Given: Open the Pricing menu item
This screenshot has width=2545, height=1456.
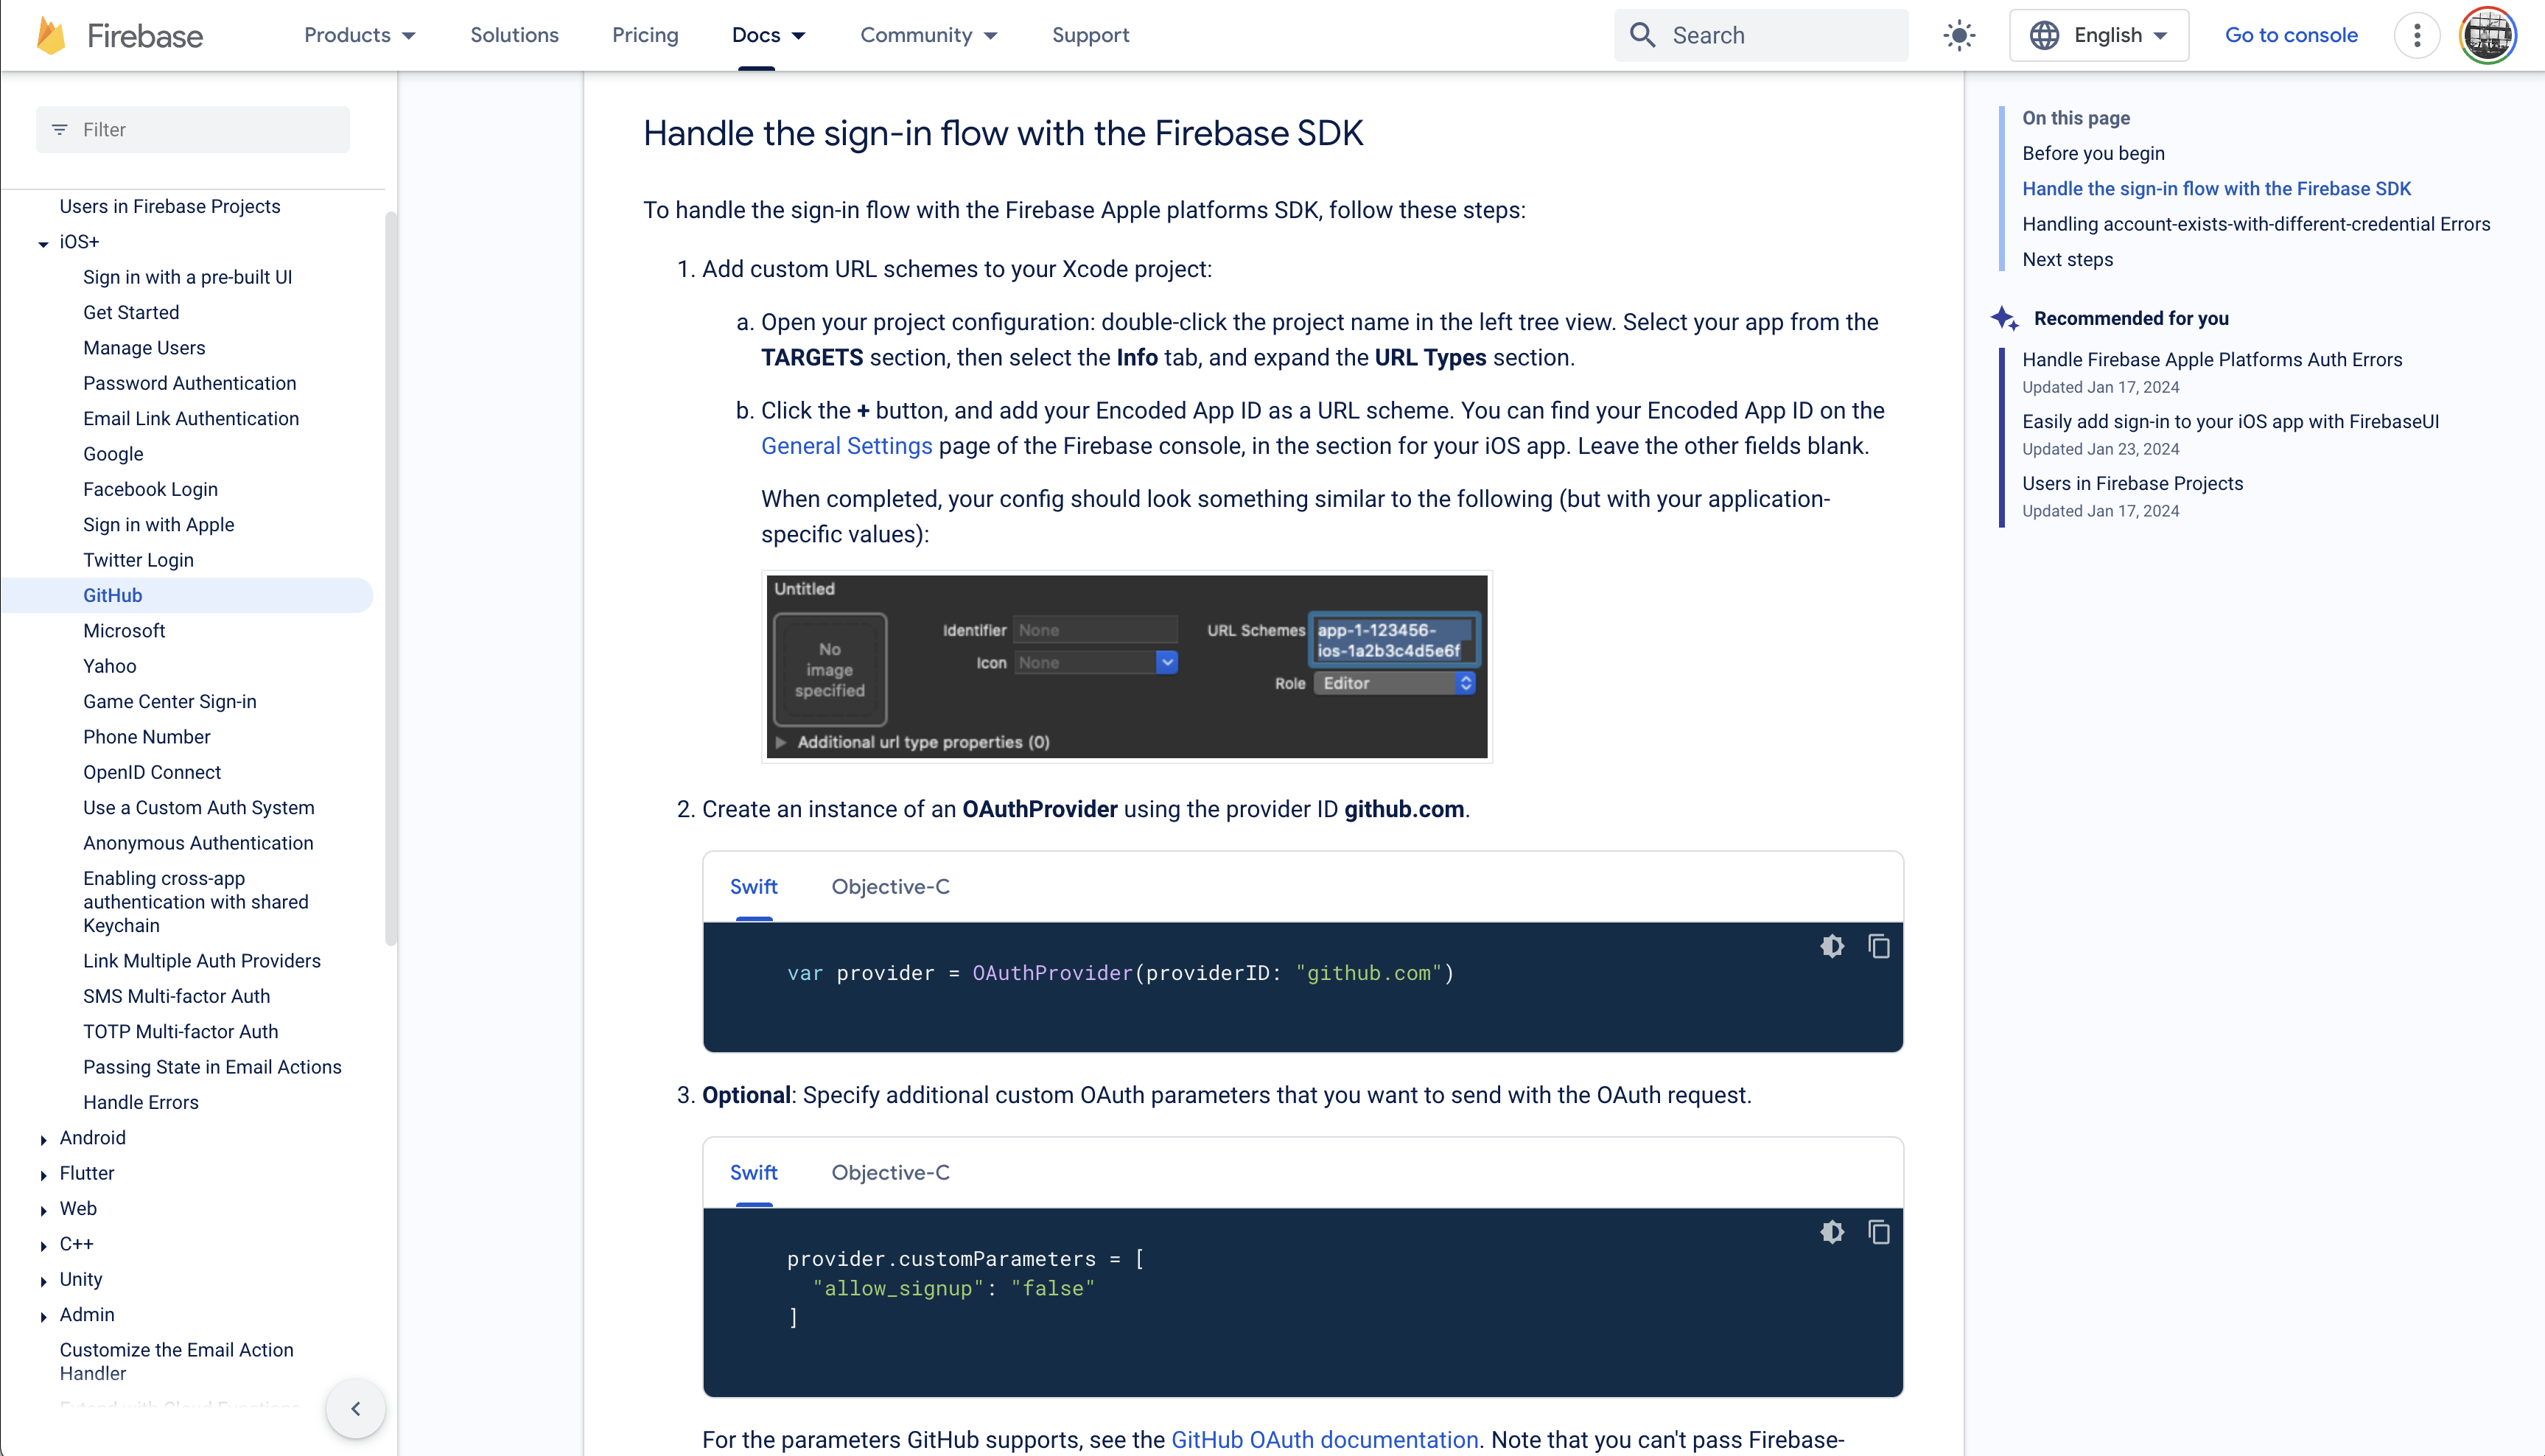Looking at the screenshot, I should tap(645, 35).
